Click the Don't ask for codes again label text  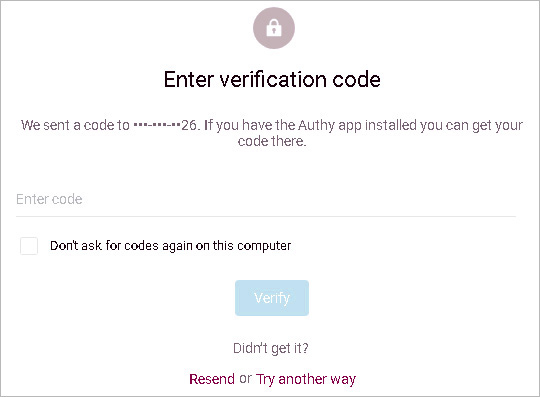click(x=170, y=246)
